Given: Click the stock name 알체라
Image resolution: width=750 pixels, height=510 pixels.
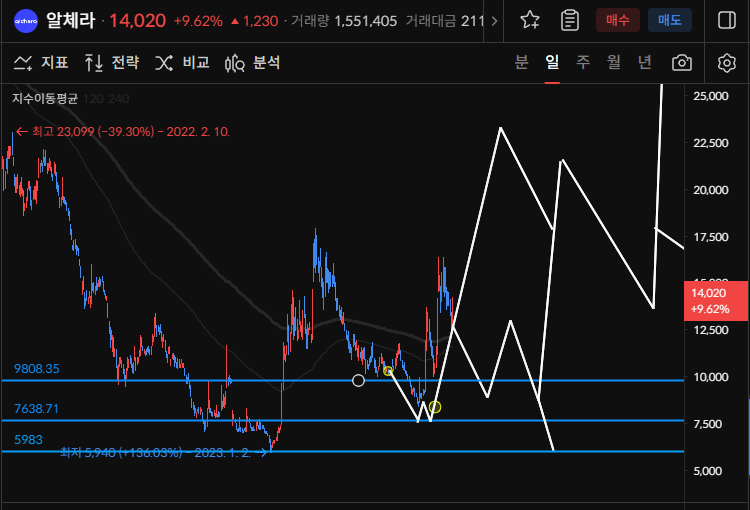Looking at the screenshot, I should (71, 21).
